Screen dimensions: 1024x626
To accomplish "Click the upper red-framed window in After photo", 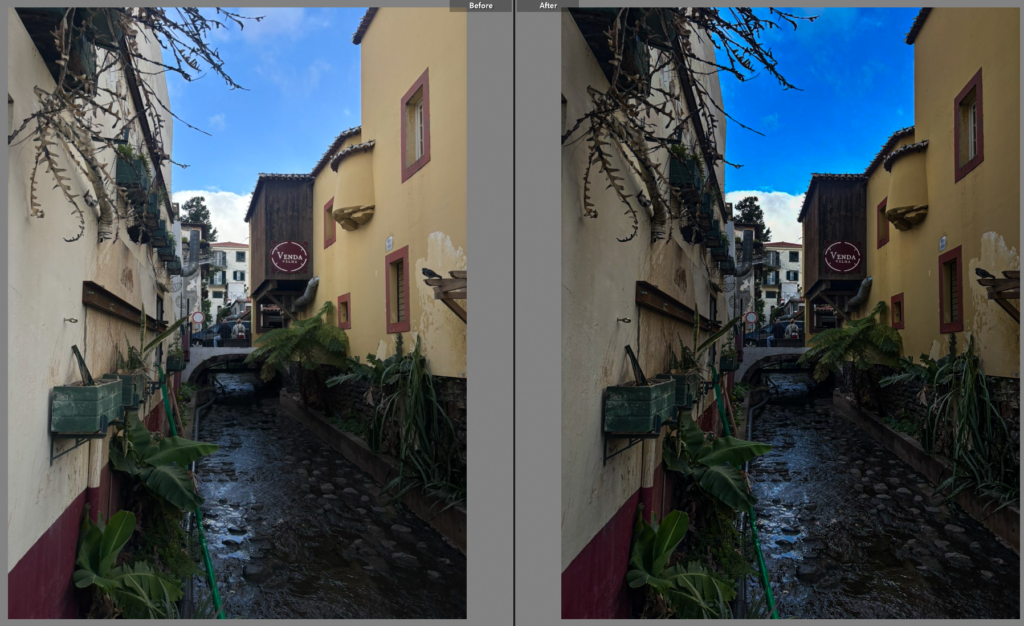I will (968, 125).
